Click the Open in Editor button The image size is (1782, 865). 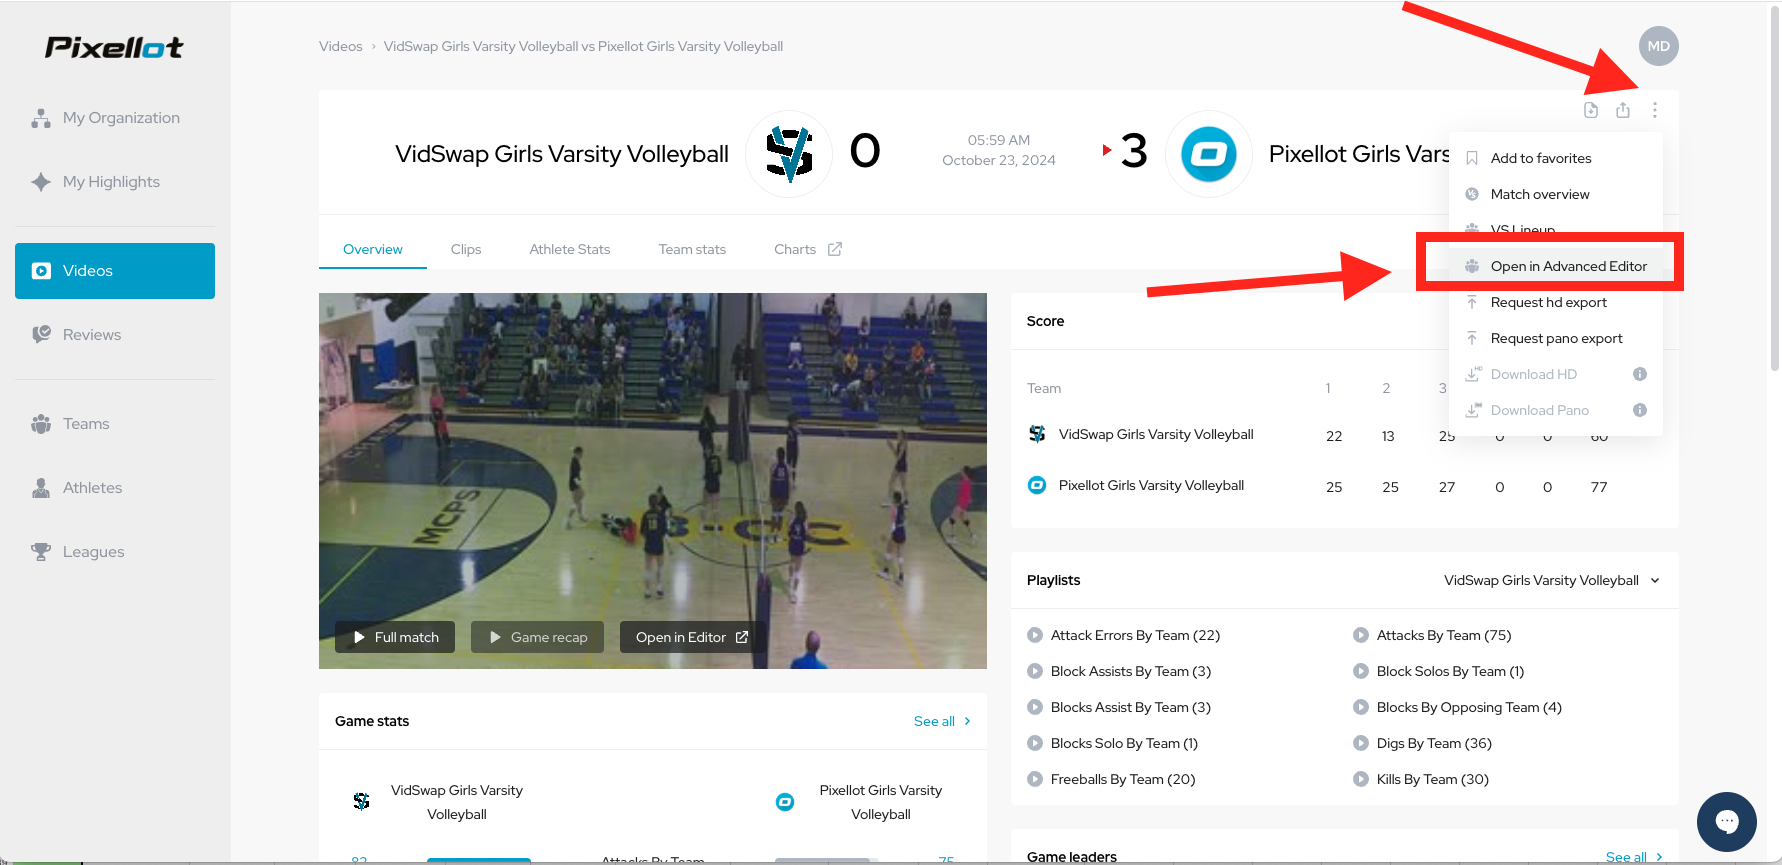[x=692, y=637]
